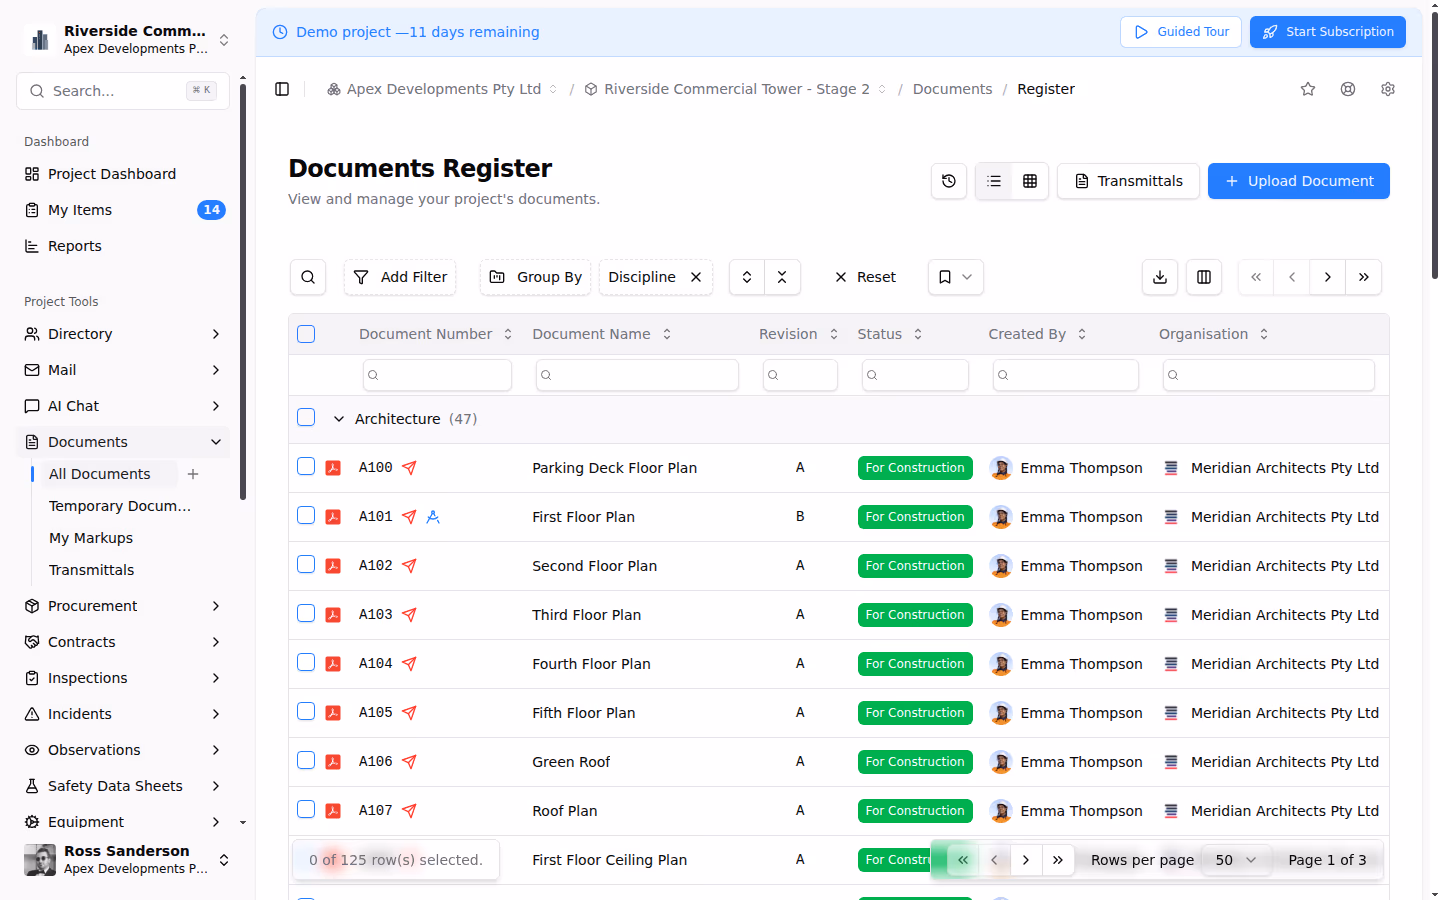This screenshot has height=900, width=1440.
Task: Download the documents register export
Action: click(x=1159, y=277)
